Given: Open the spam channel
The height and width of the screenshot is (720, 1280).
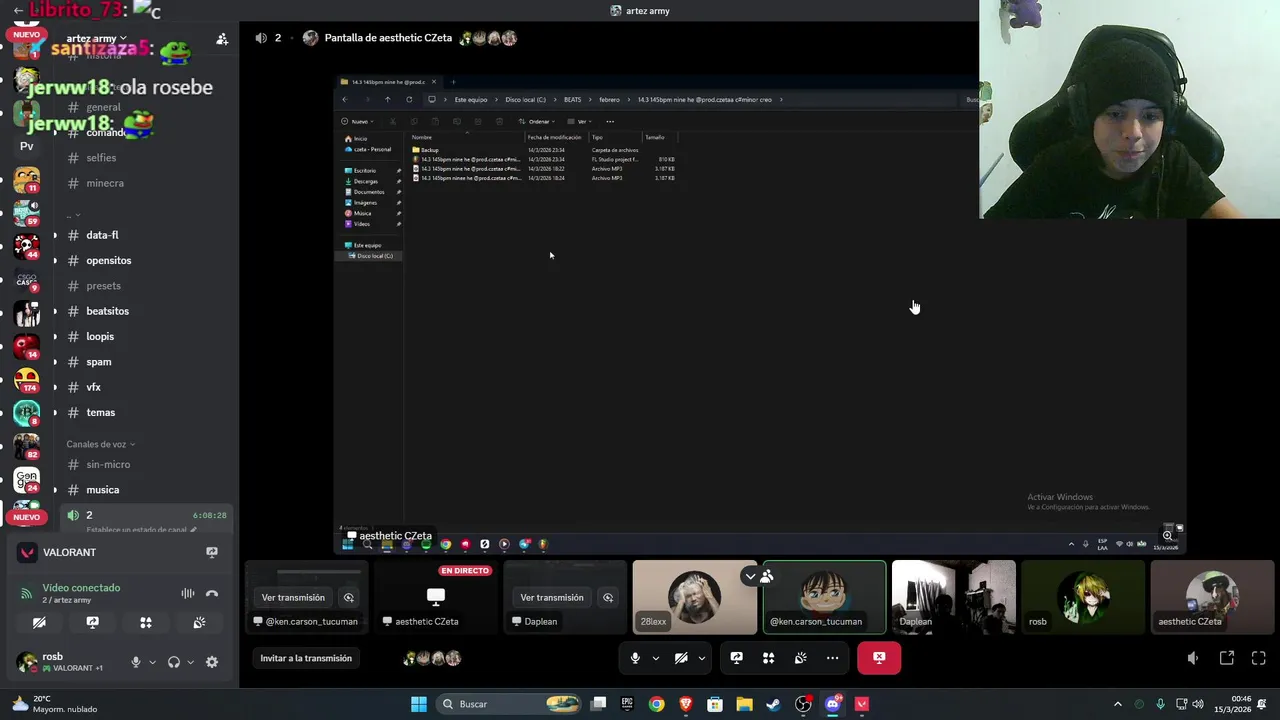Looking at the screenshot, I should (99, 362).
